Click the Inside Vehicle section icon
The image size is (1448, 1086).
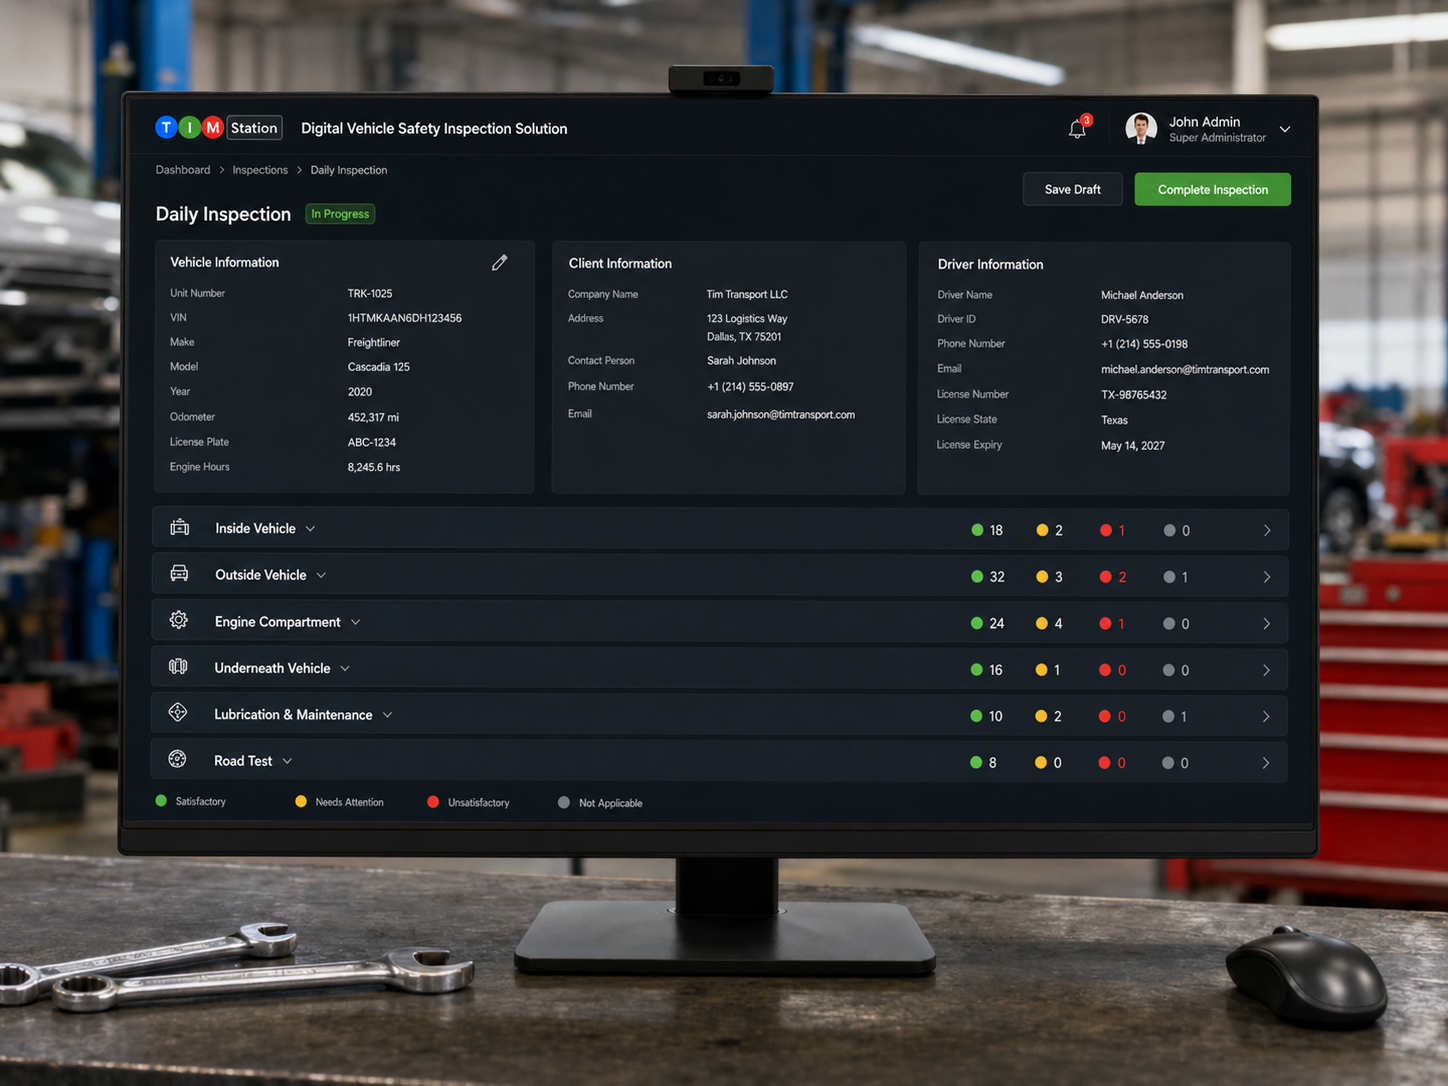pos(180,527)
